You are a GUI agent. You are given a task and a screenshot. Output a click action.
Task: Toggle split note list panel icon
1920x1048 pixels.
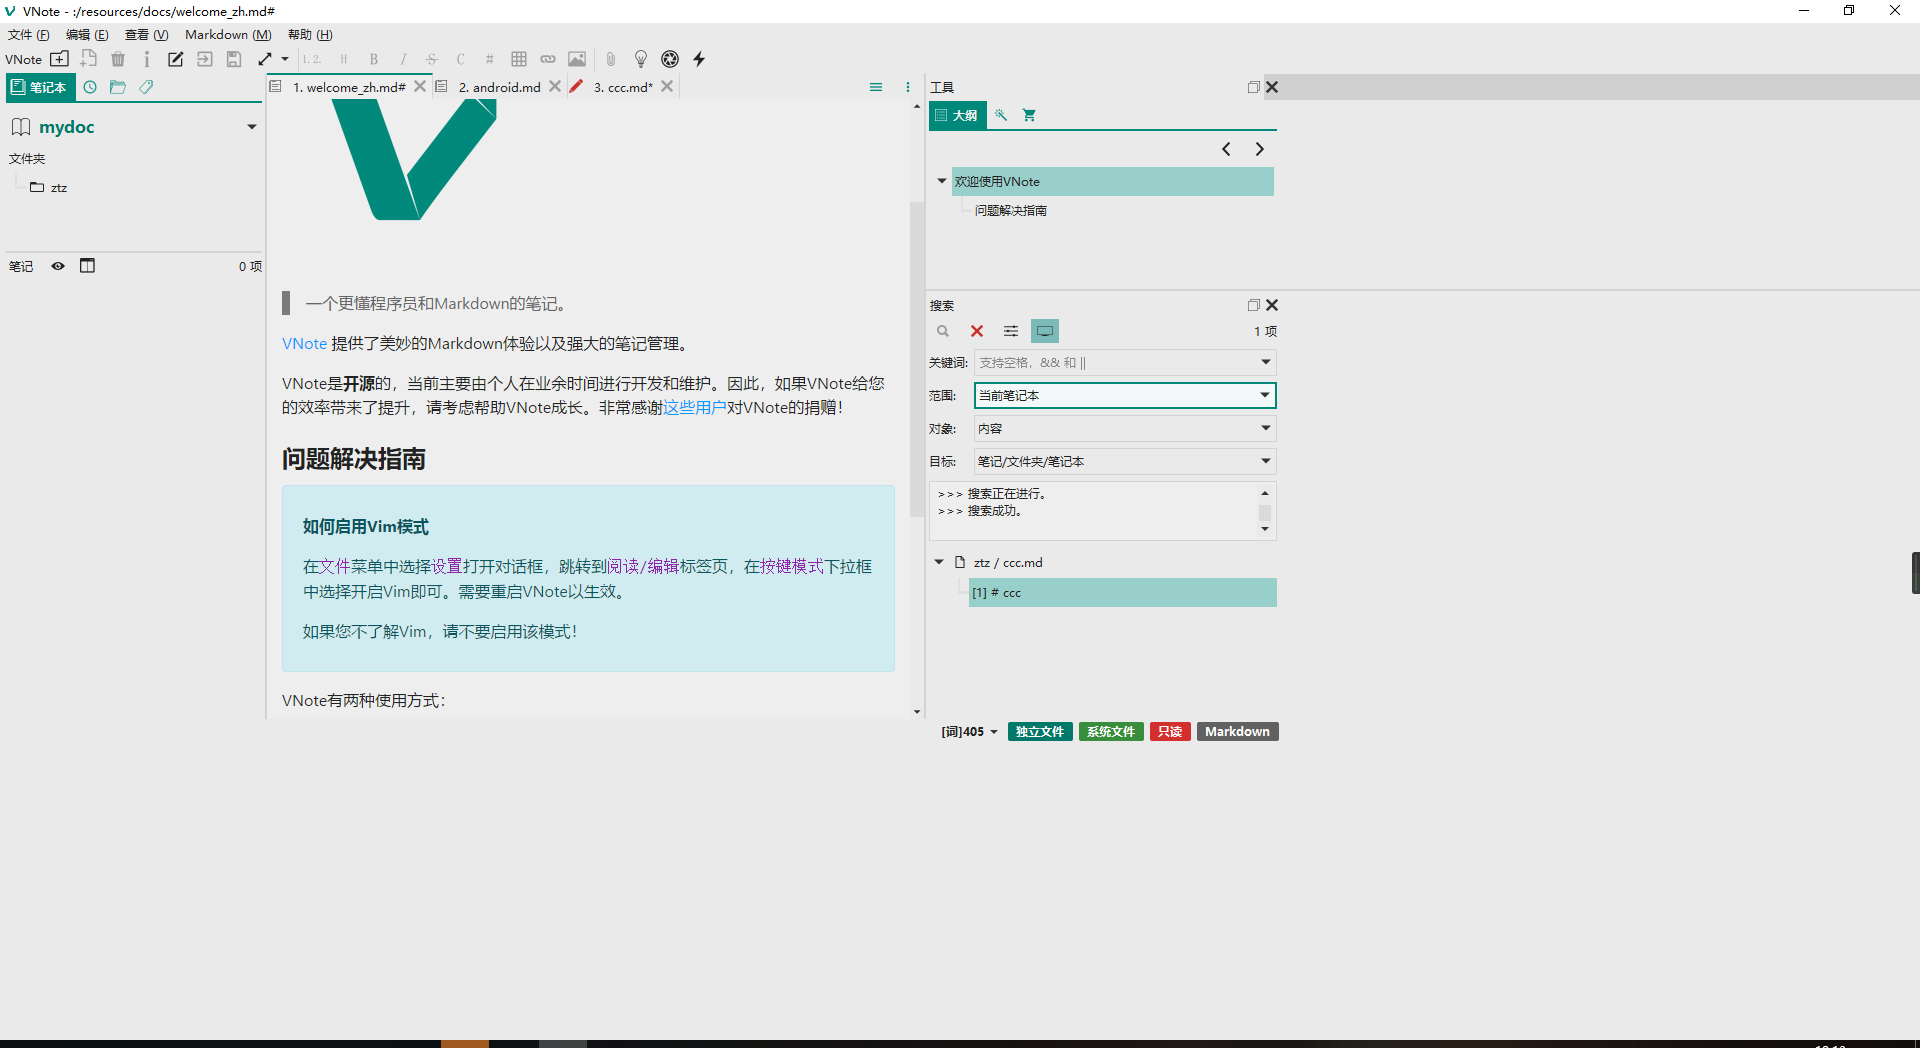[x=87, y=266]
